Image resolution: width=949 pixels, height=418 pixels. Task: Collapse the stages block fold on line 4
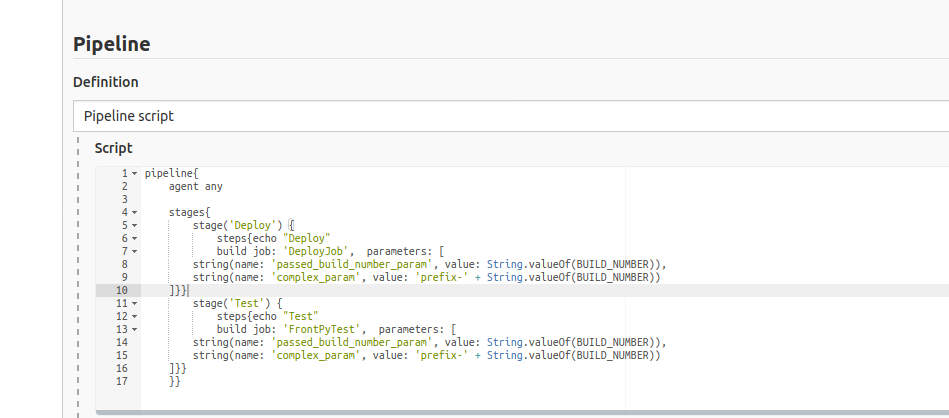[134, 212]
